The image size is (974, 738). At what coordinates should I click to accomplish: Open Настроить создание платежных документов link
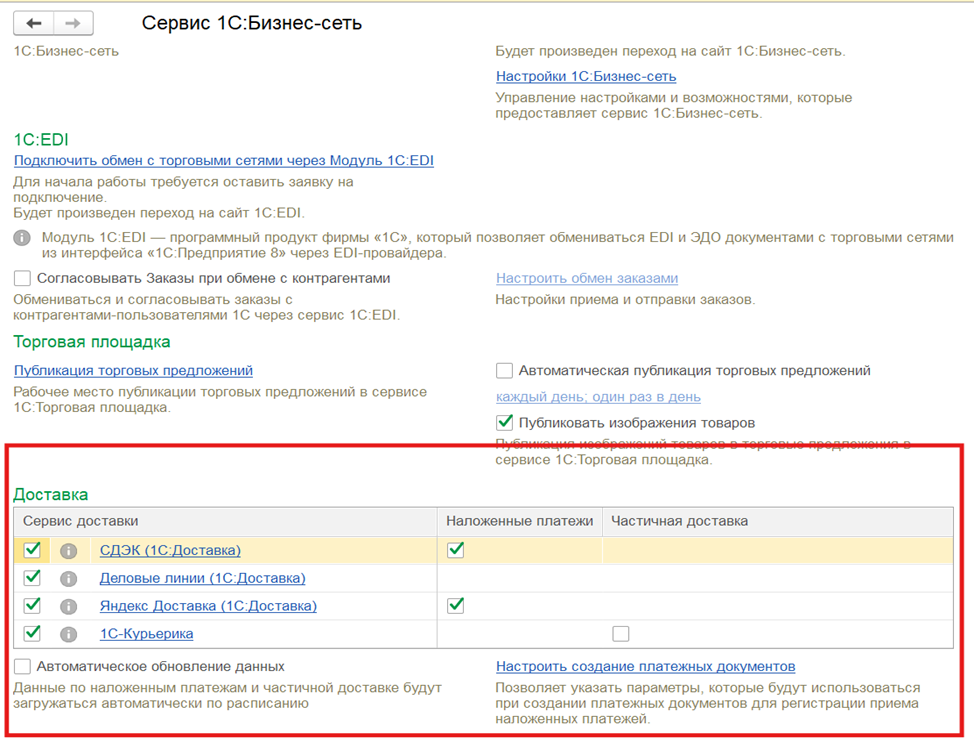tap(645, 667)
